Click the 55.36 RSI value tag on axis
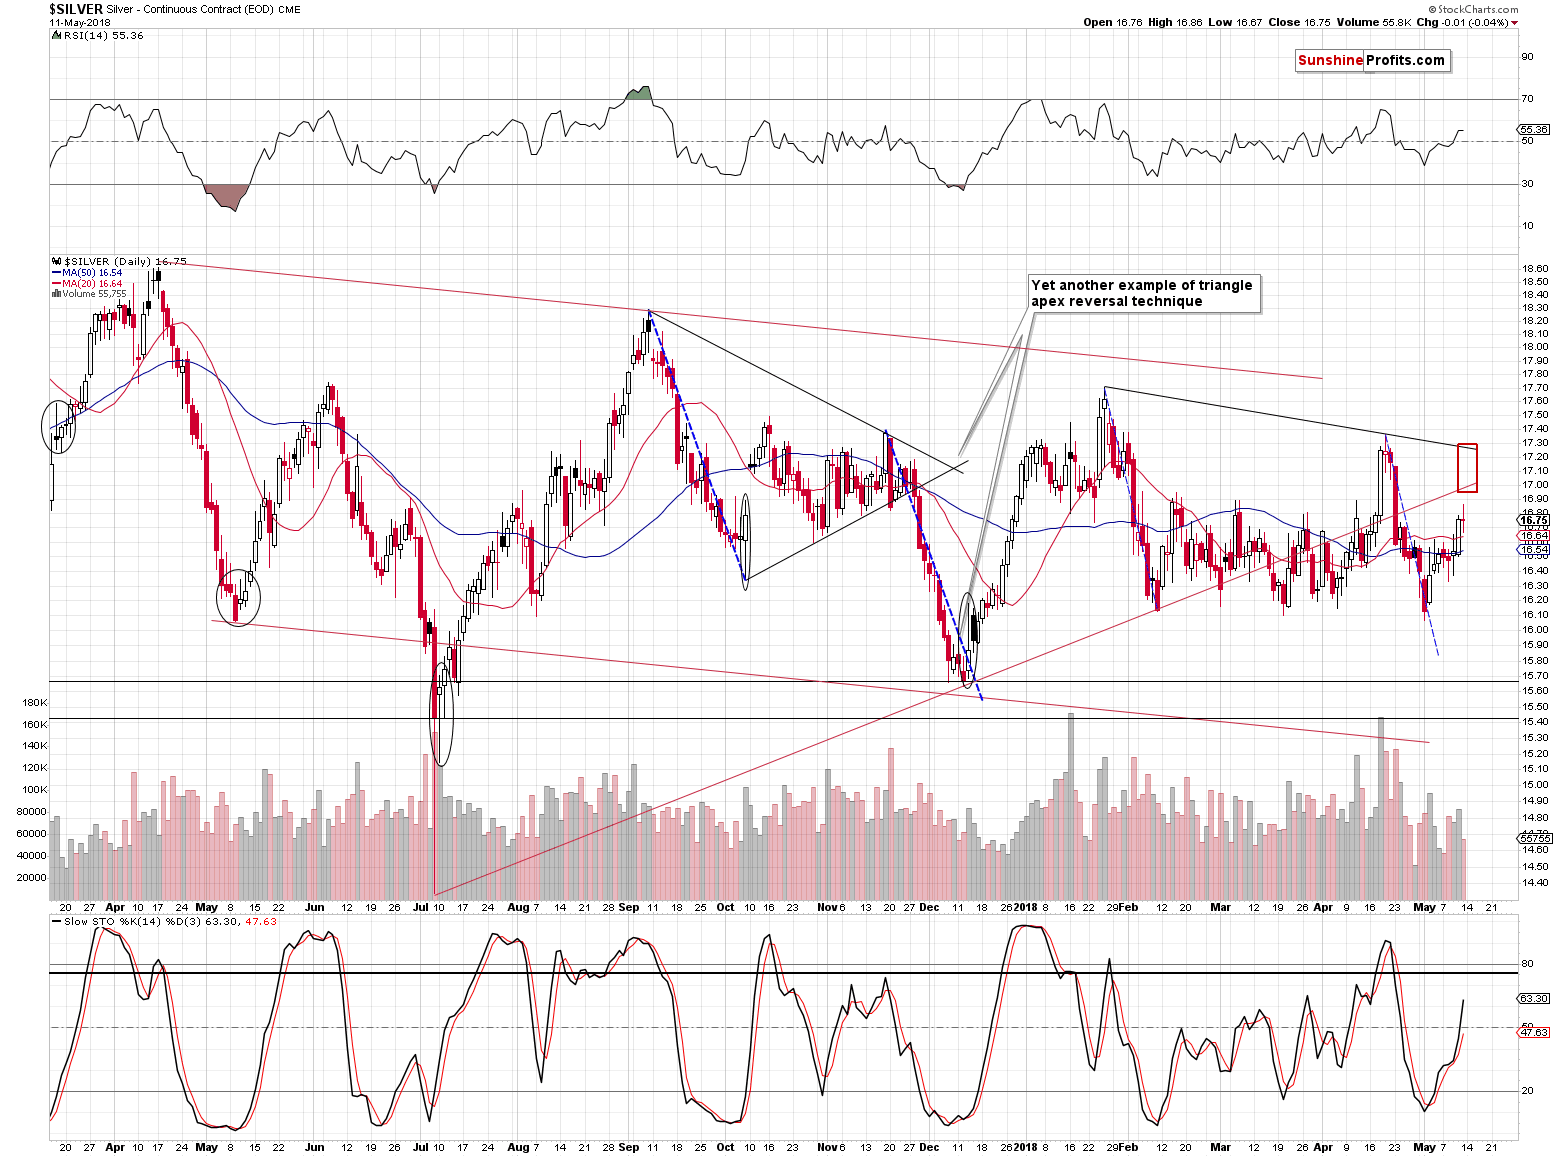 [x=1534, y=129]
